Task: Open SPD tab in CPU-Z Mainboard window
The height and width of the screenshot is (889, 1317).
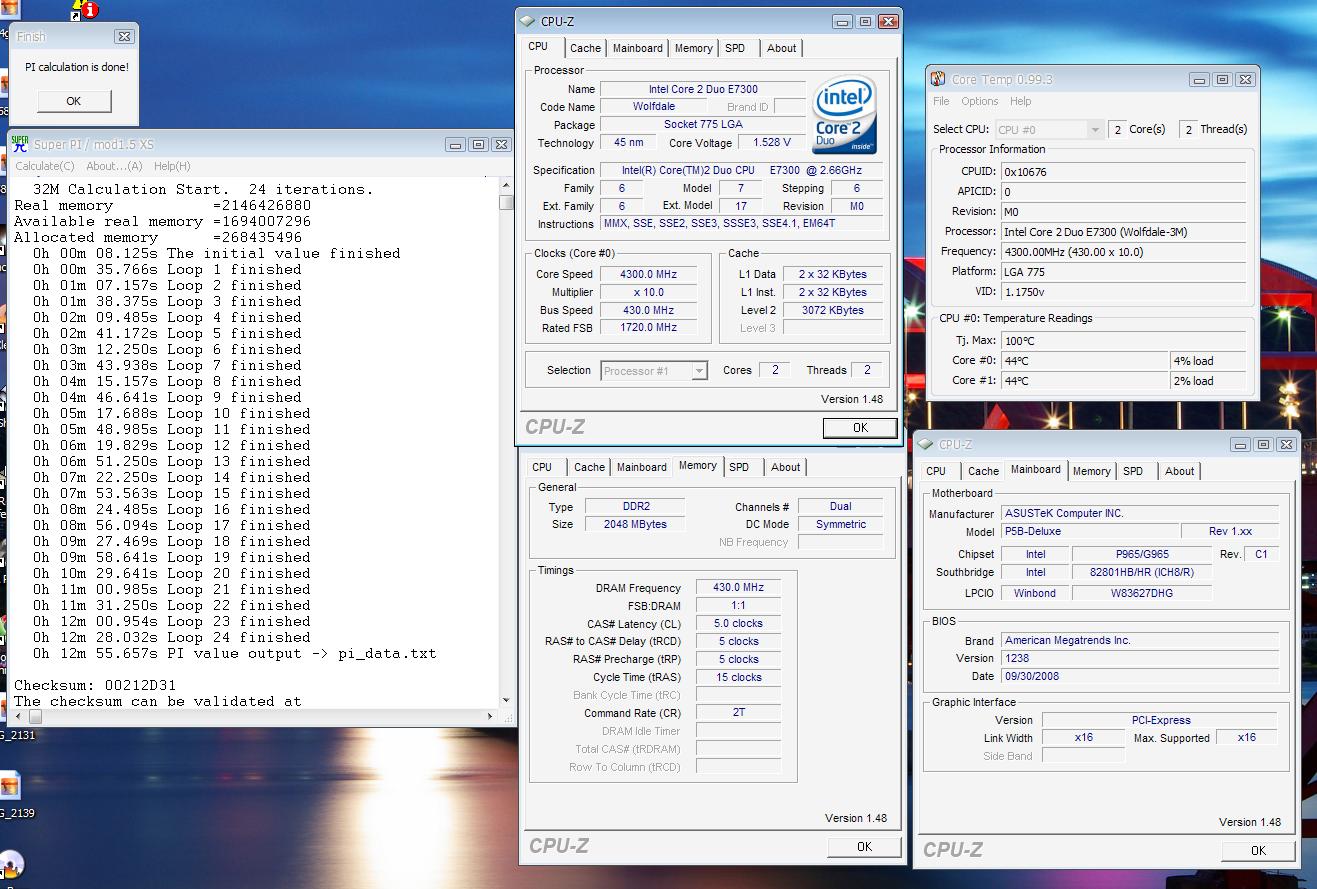Action: pyautogui.click(x=1133, y=471)
